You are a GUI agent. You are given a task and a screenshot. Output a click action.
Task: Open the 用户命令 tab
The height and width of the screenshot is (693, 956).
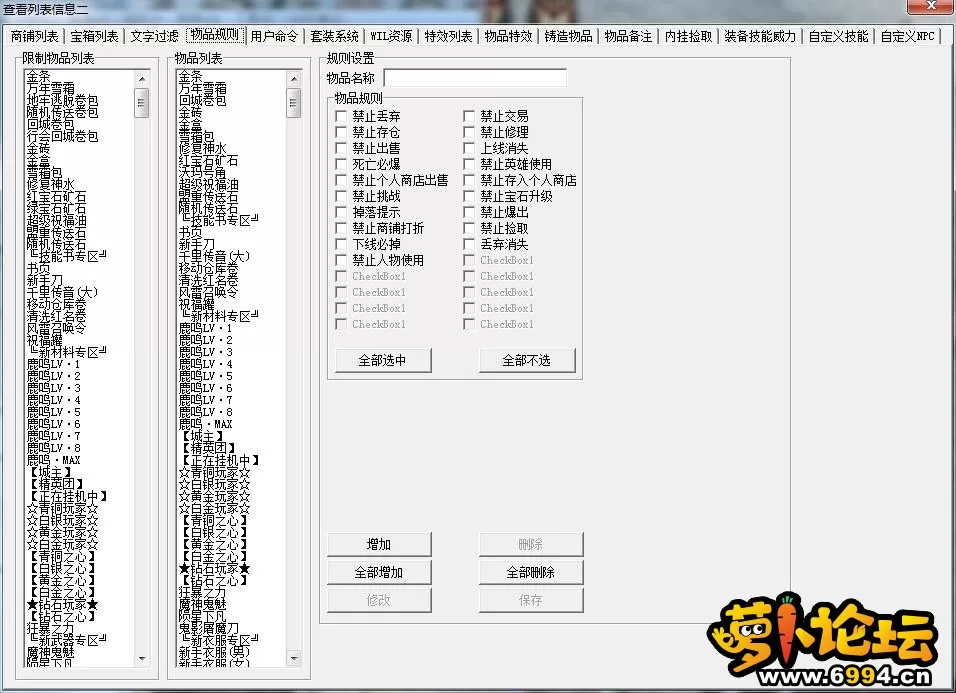[274, 37]
